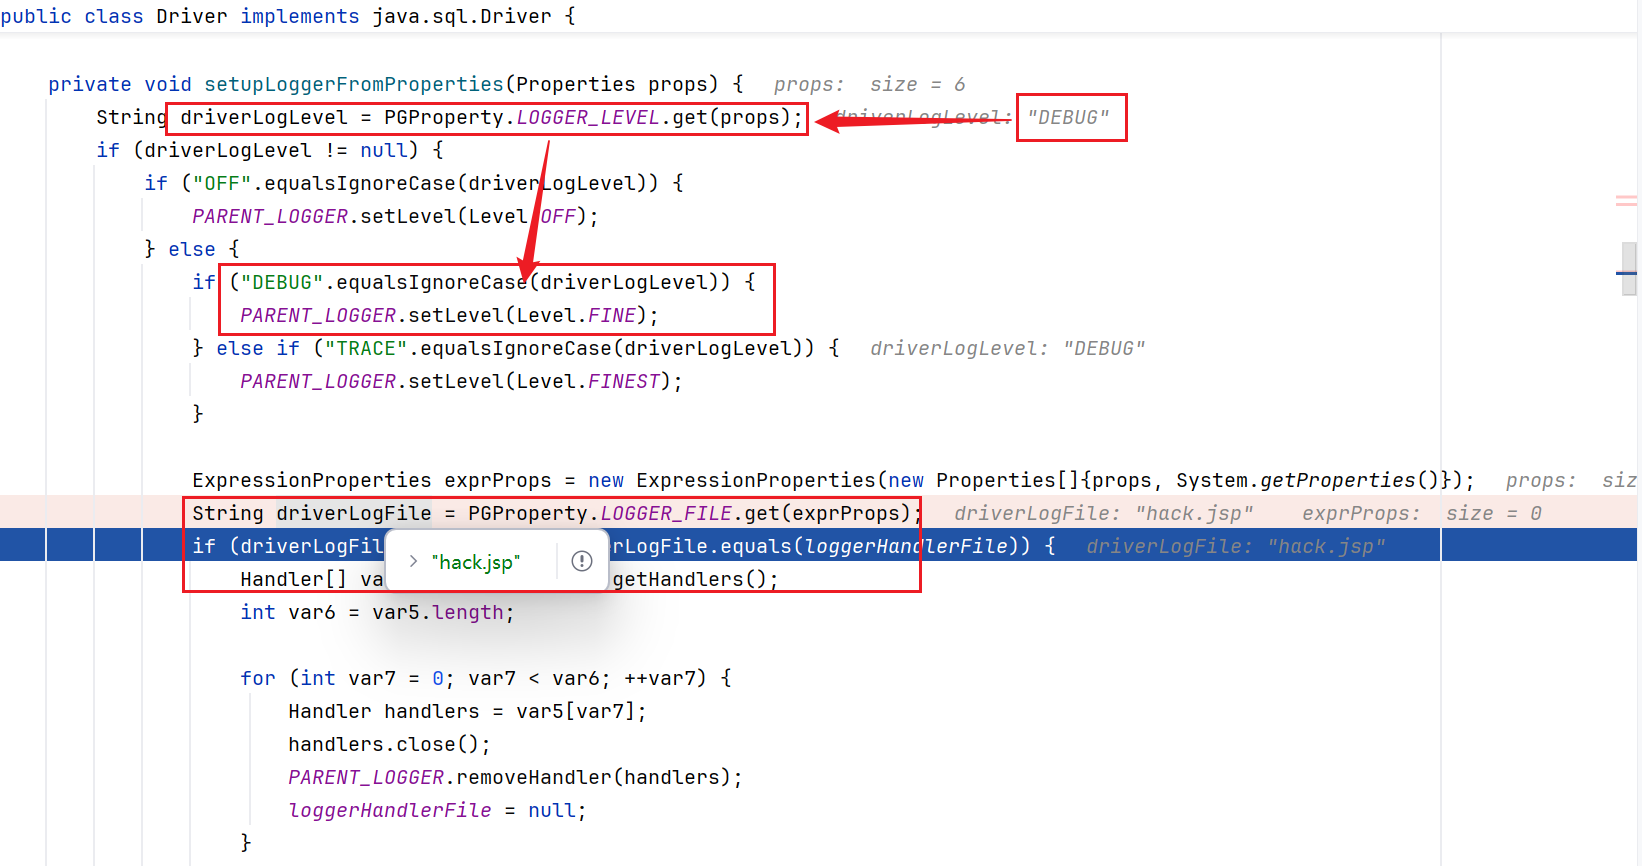1642x866 pixels.
Task: Click Level.FINE in the setLevel call
Action: click(x=576, y=315)
